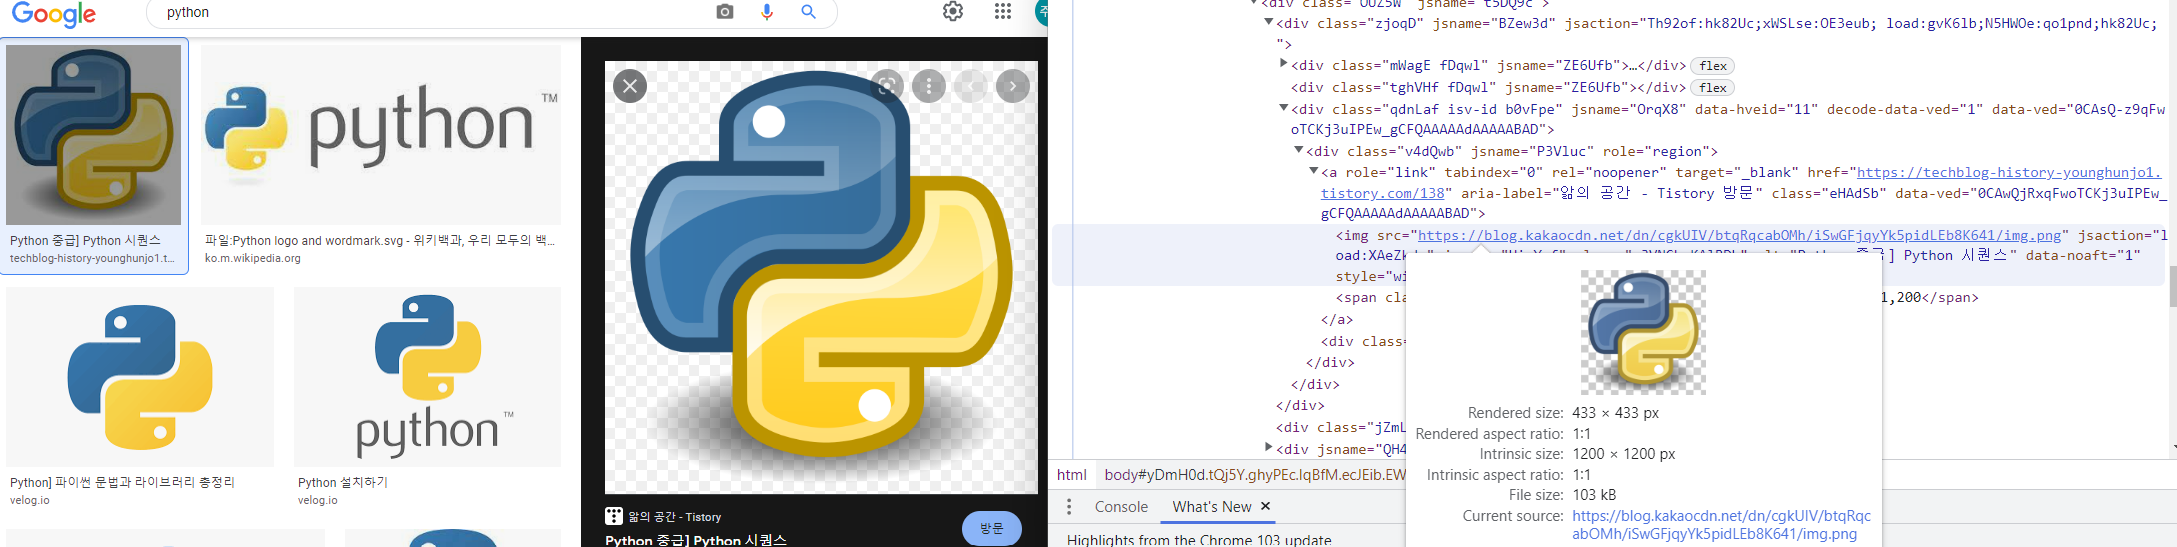Expand the mWagE fDqwl div node
This screenshot has height=547, width=2177.
click(x=1284, y=65)
